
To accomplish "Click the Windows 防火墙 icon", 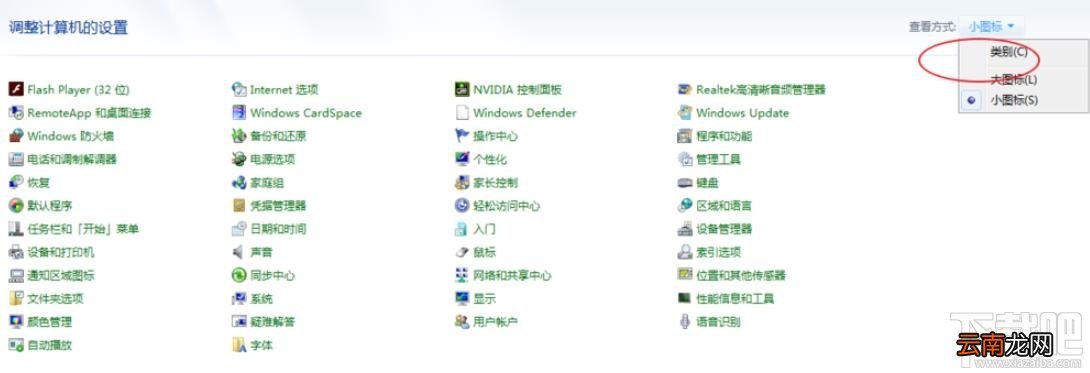I will pyautogui.click(x=16, y=135).
